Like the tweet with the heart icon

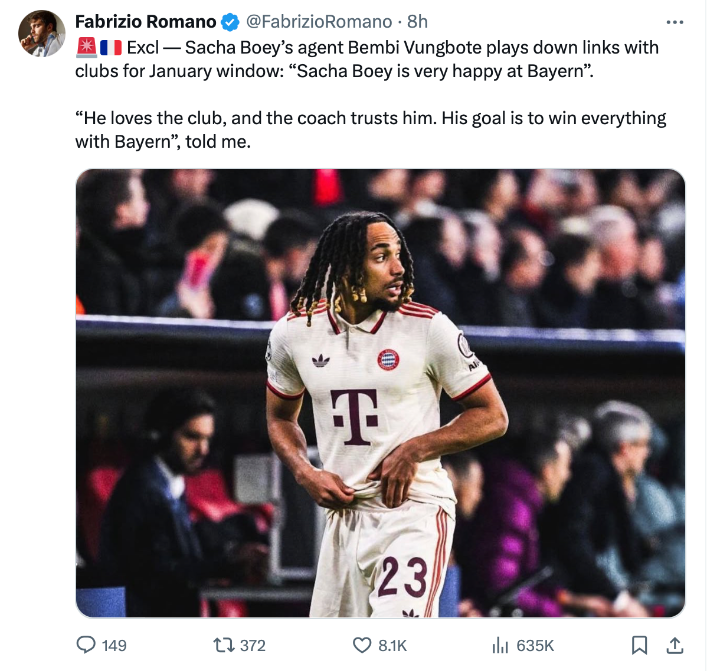click(x=362, y=645)
